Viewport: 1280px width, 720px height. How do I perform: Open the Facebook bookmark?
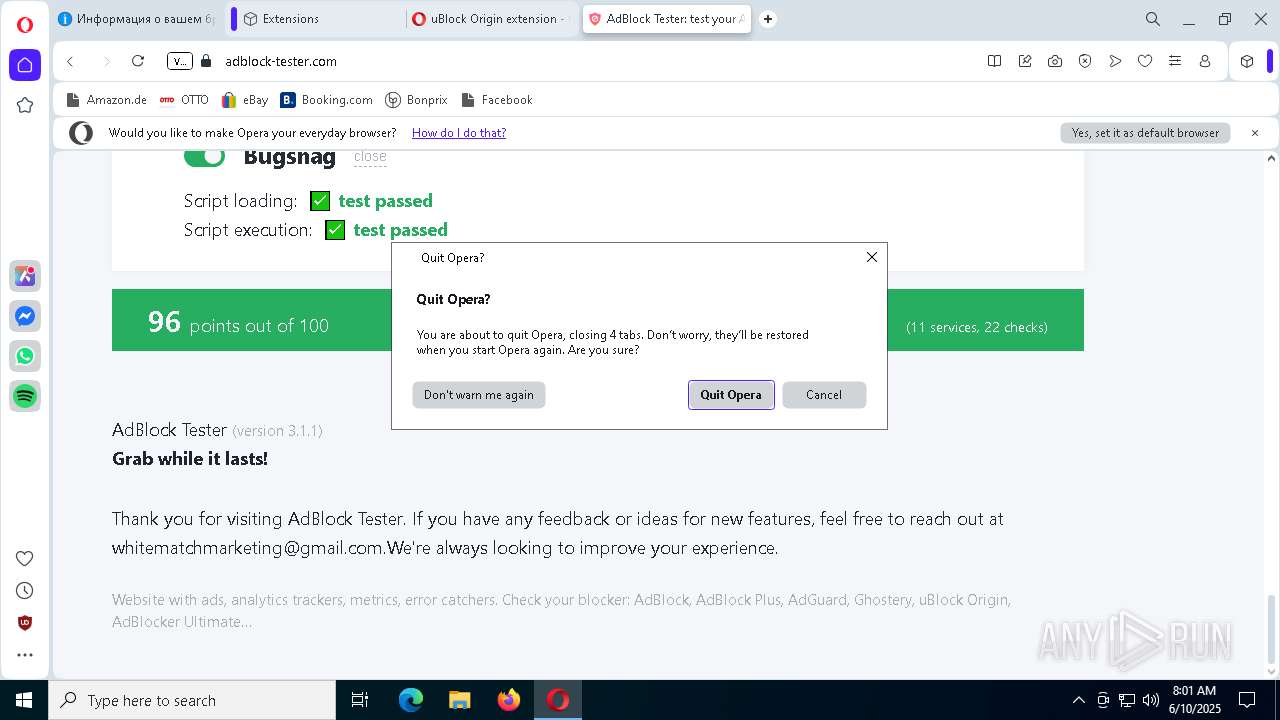tap(497, 100)
